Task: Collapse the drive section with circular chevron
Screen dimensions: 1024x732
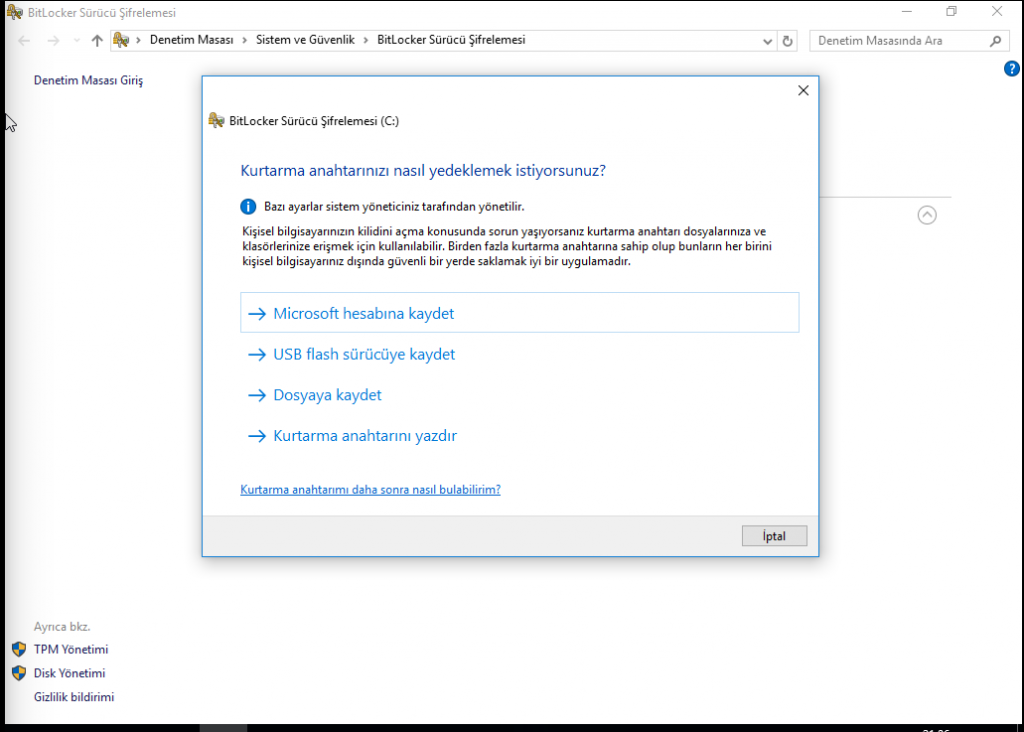Action: (x=927, y=214)
